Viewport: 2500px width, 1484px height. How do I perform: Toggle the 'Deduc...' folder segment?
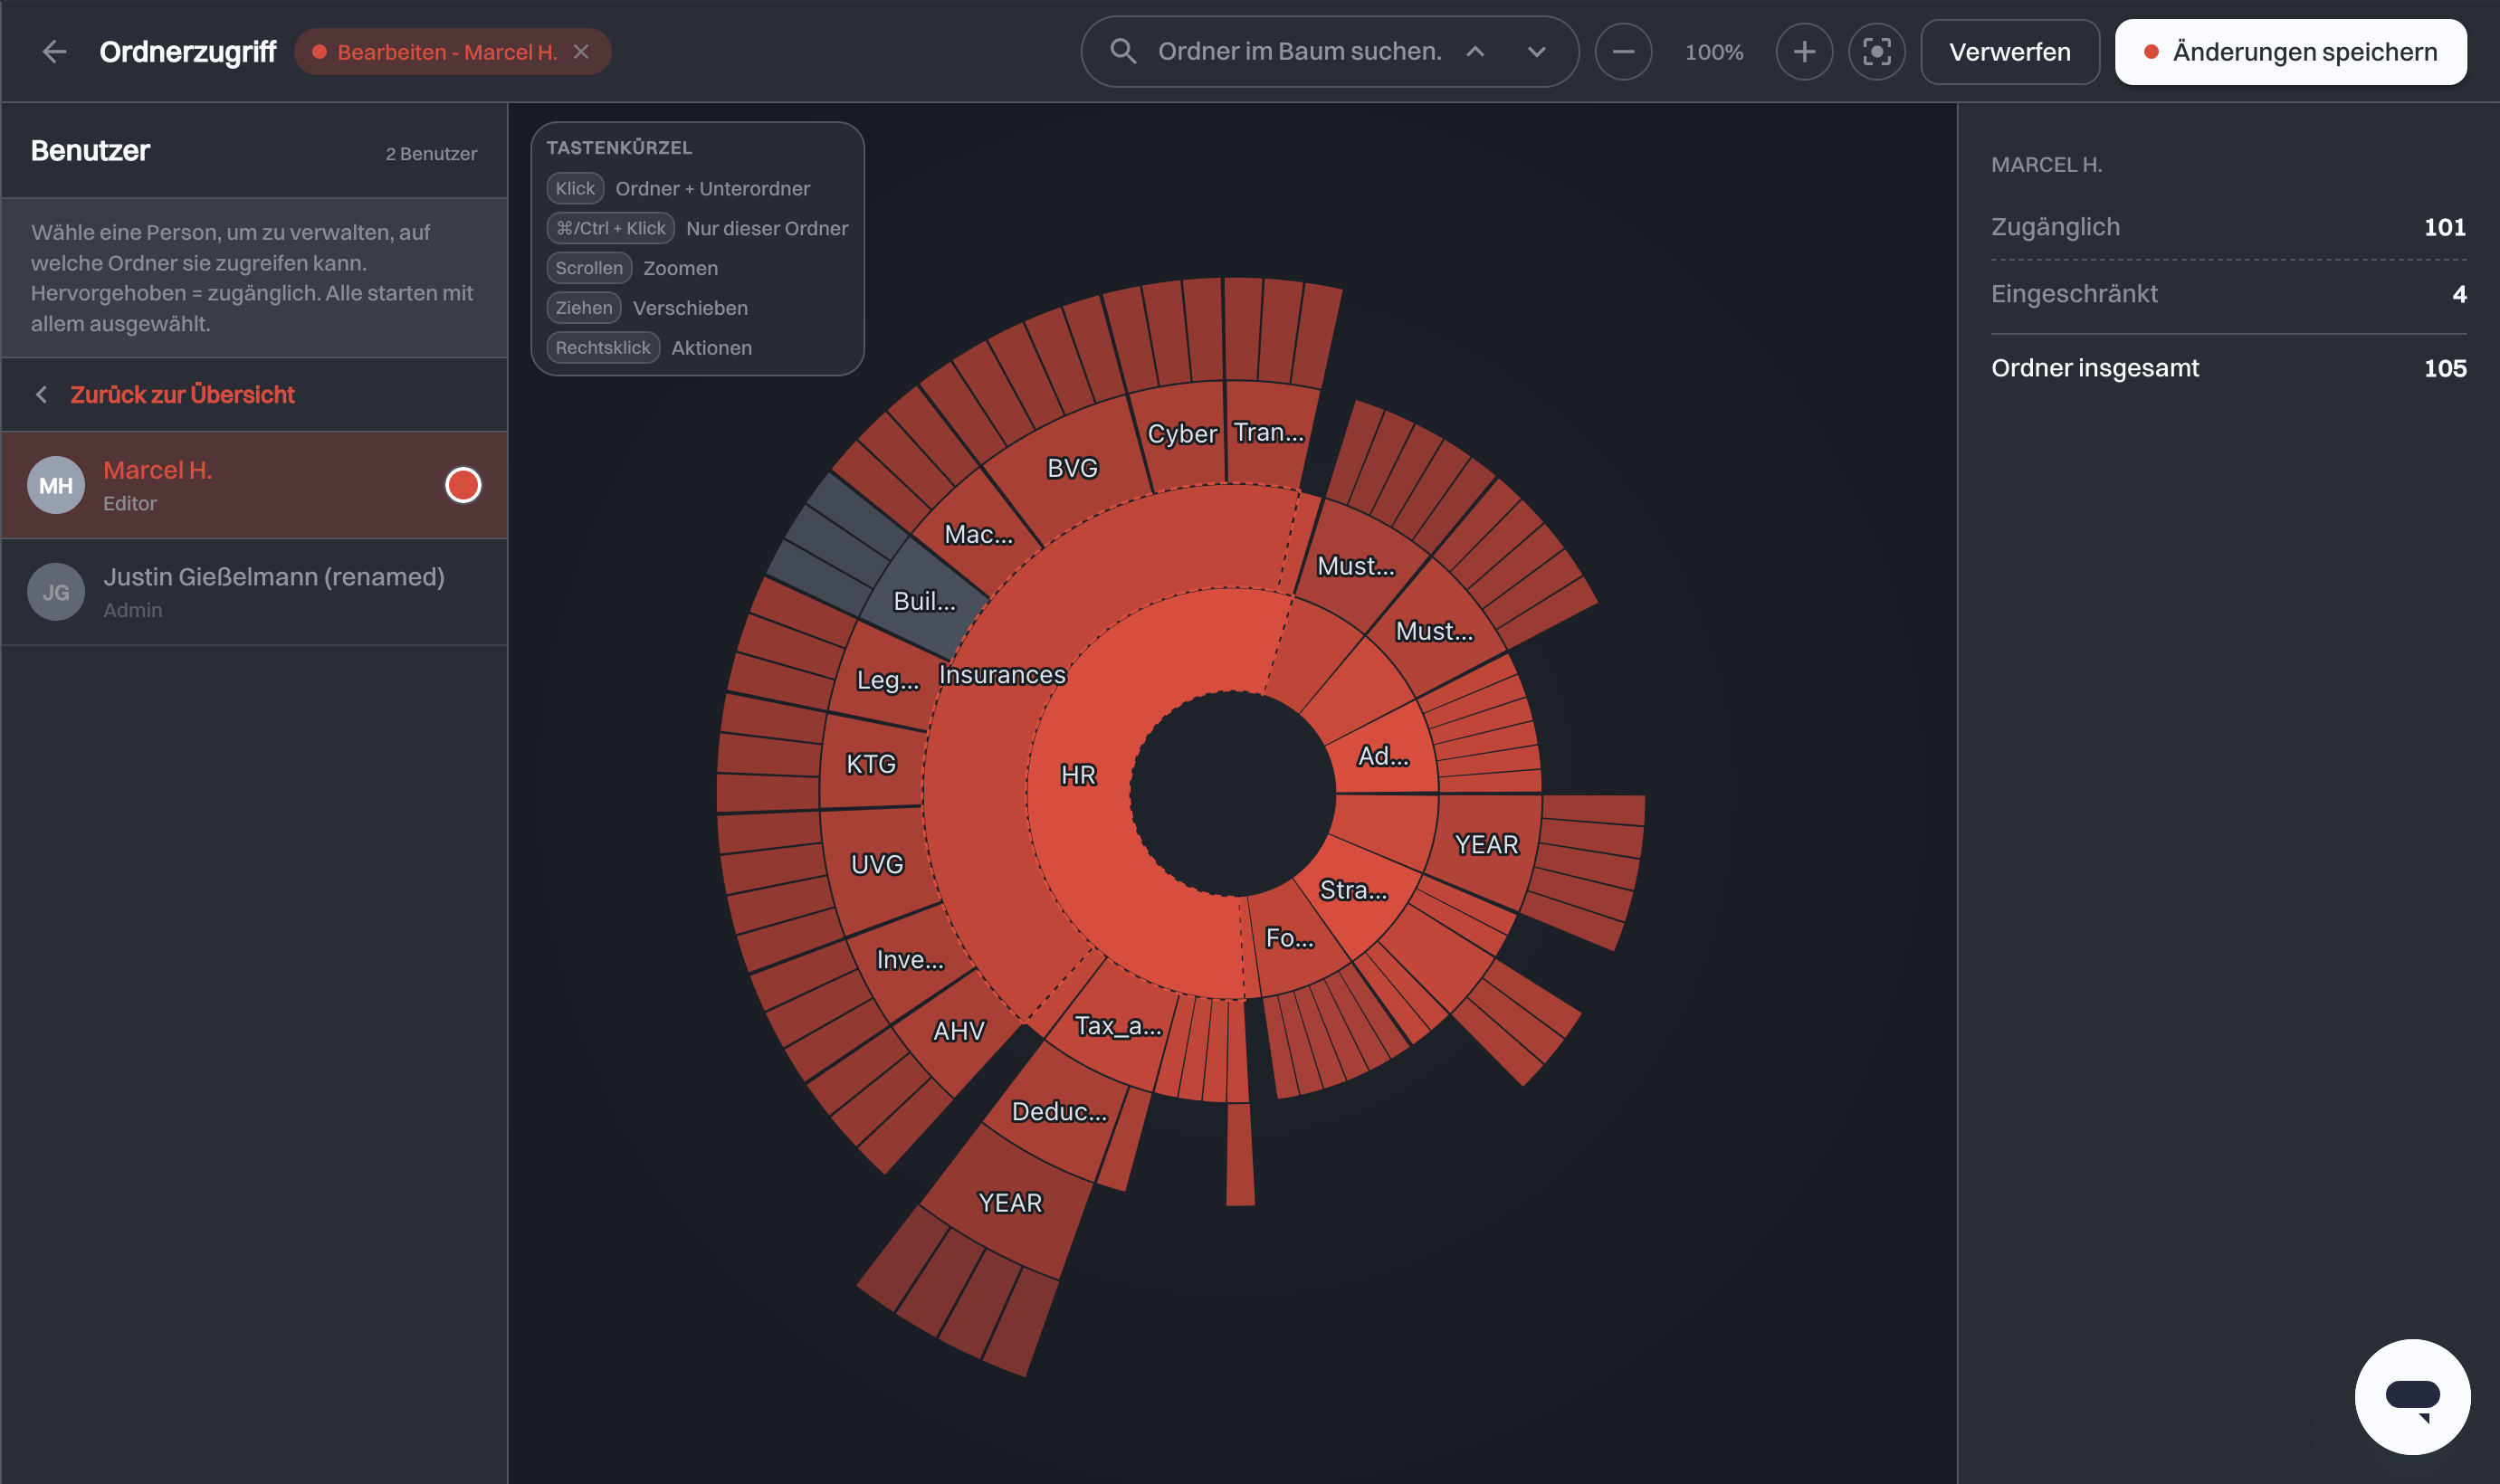1060,1112
